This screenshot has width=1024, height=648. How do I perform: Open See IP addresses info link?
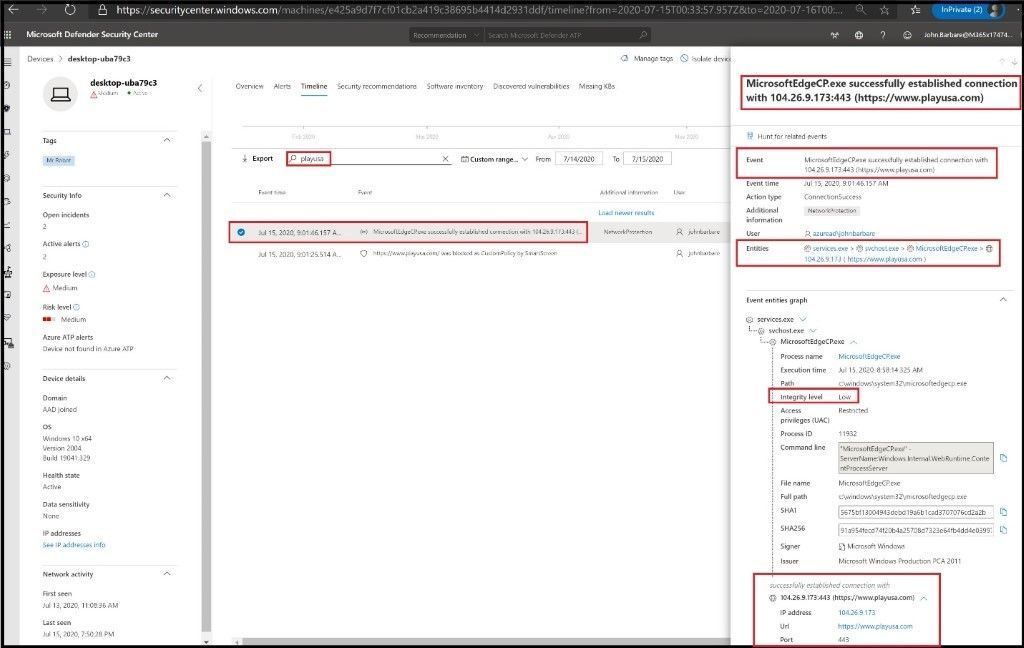click(74, 545)
